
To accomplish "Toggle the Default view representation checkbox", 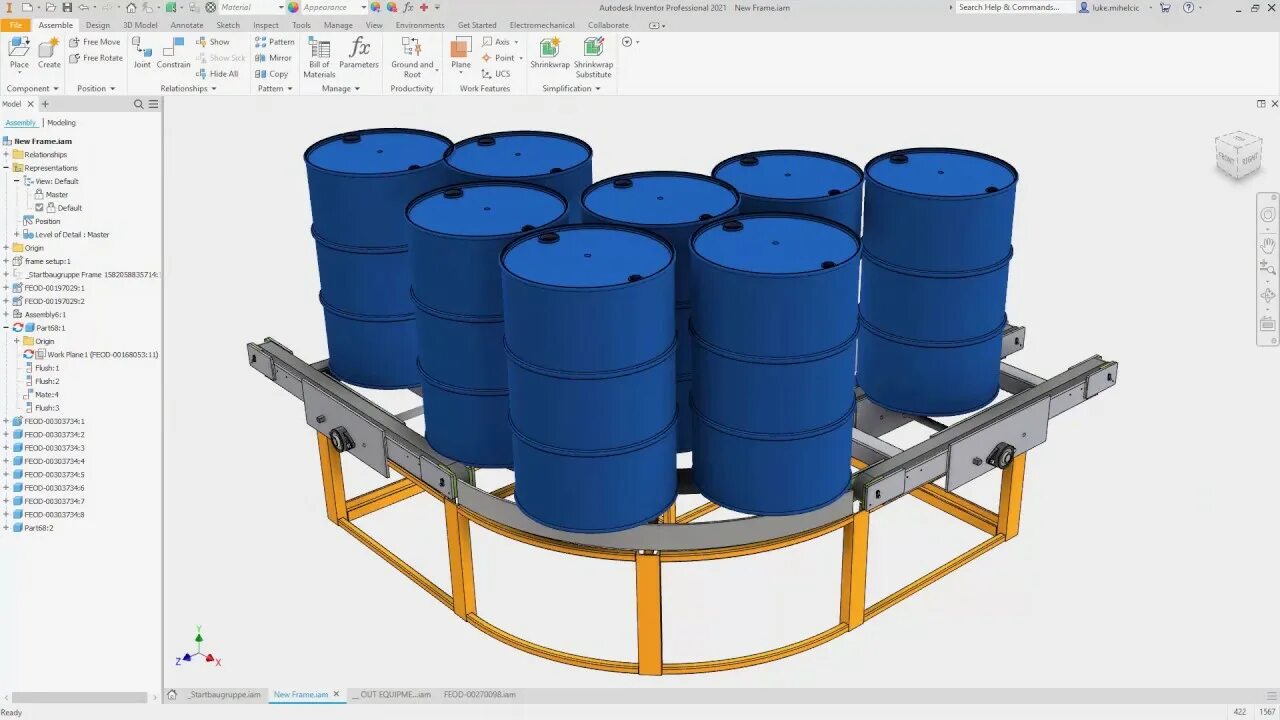I will (x=39, y=208).
